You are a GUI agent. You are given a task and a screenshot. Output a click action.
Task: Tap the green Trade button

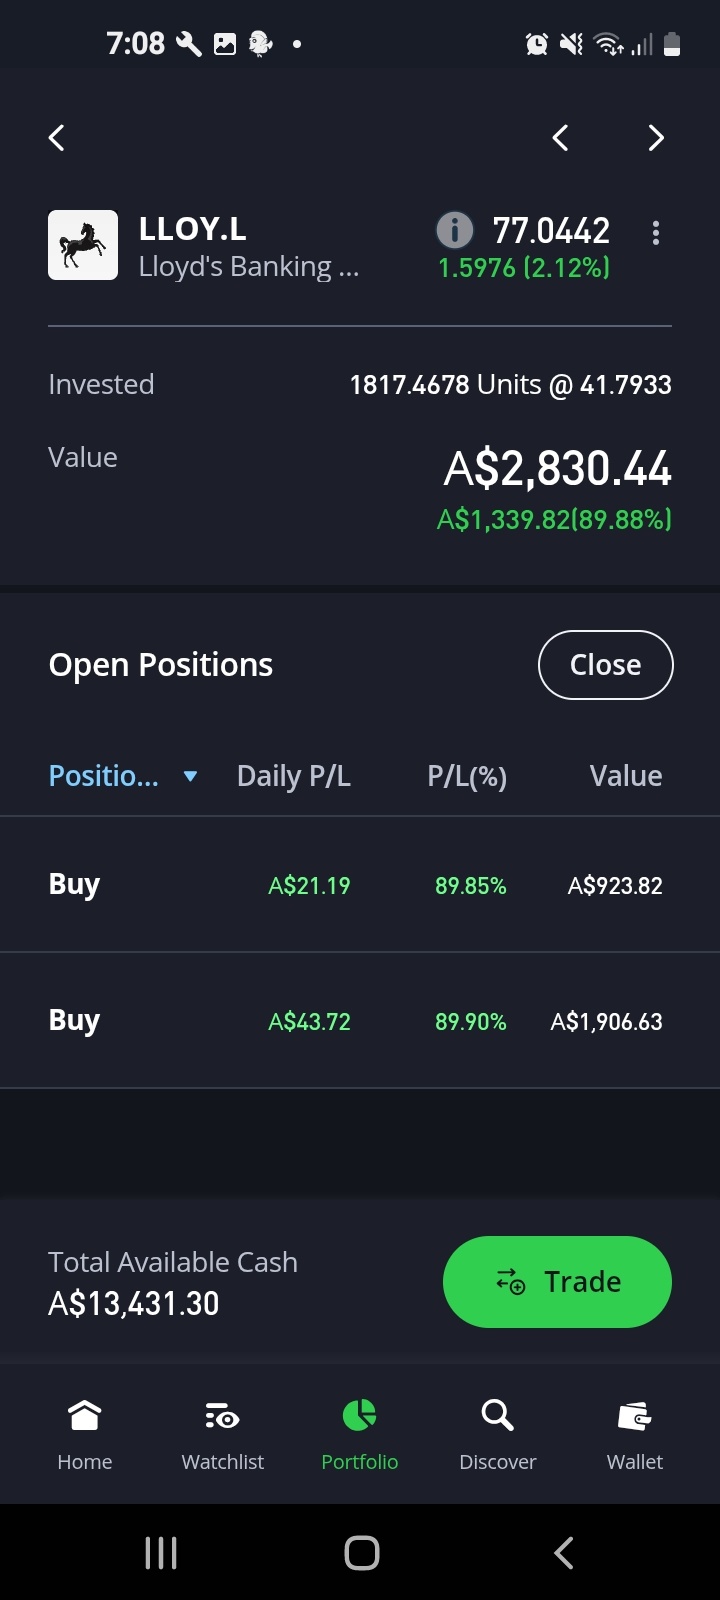[x=557, y=1282]
